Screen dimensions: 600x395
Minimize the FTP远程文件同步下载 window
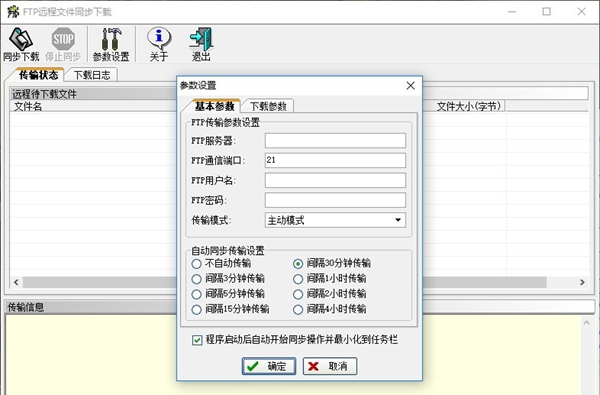pyautogui.click(x=512, y=12)
